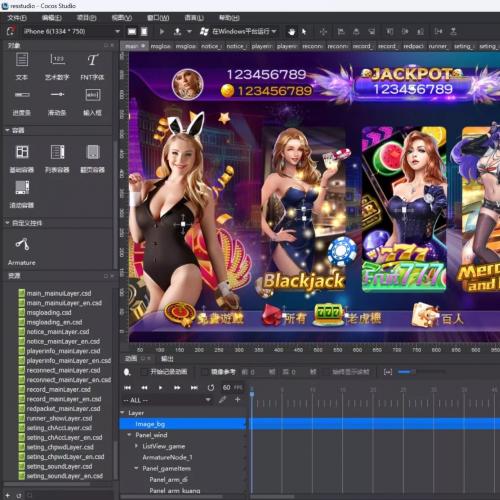Step forward one animation frame
Viewport: 500px width, 500px height.
[177, 388]
